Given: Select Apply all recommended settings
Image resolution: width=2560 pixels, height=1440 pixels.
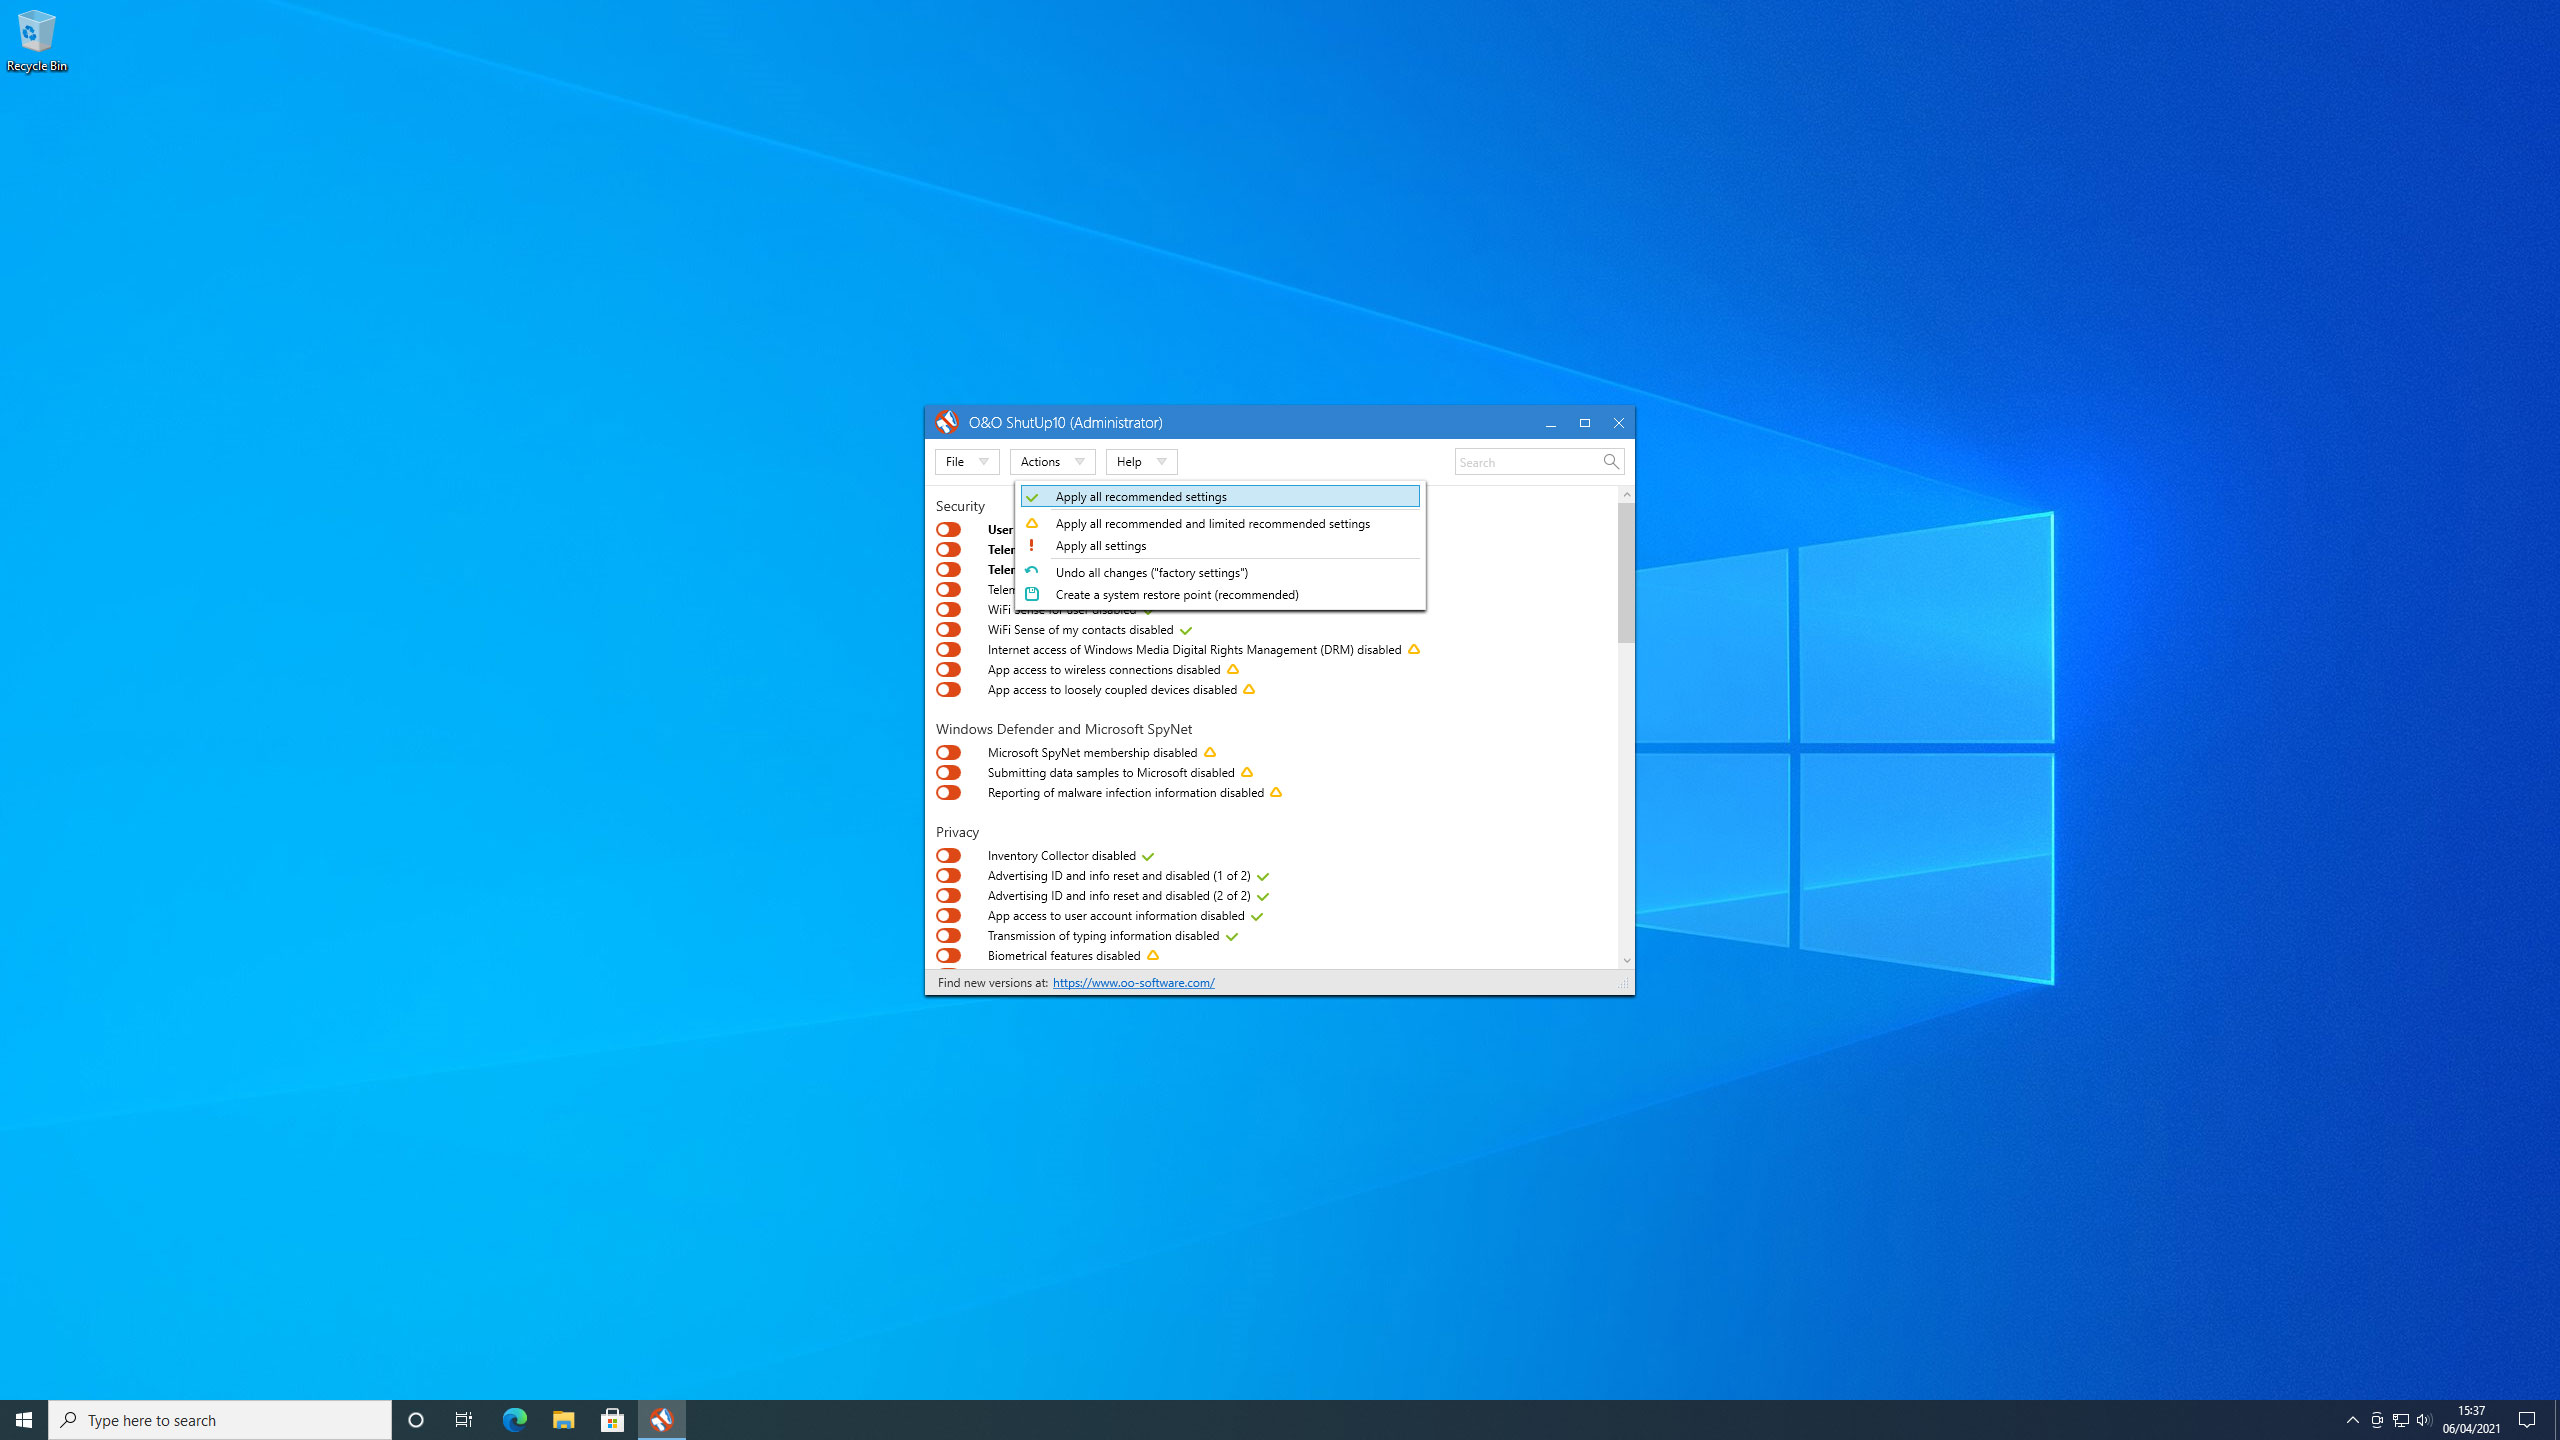Looking at the screenshot, I should pyautogui.click(x=1220, y=497).
